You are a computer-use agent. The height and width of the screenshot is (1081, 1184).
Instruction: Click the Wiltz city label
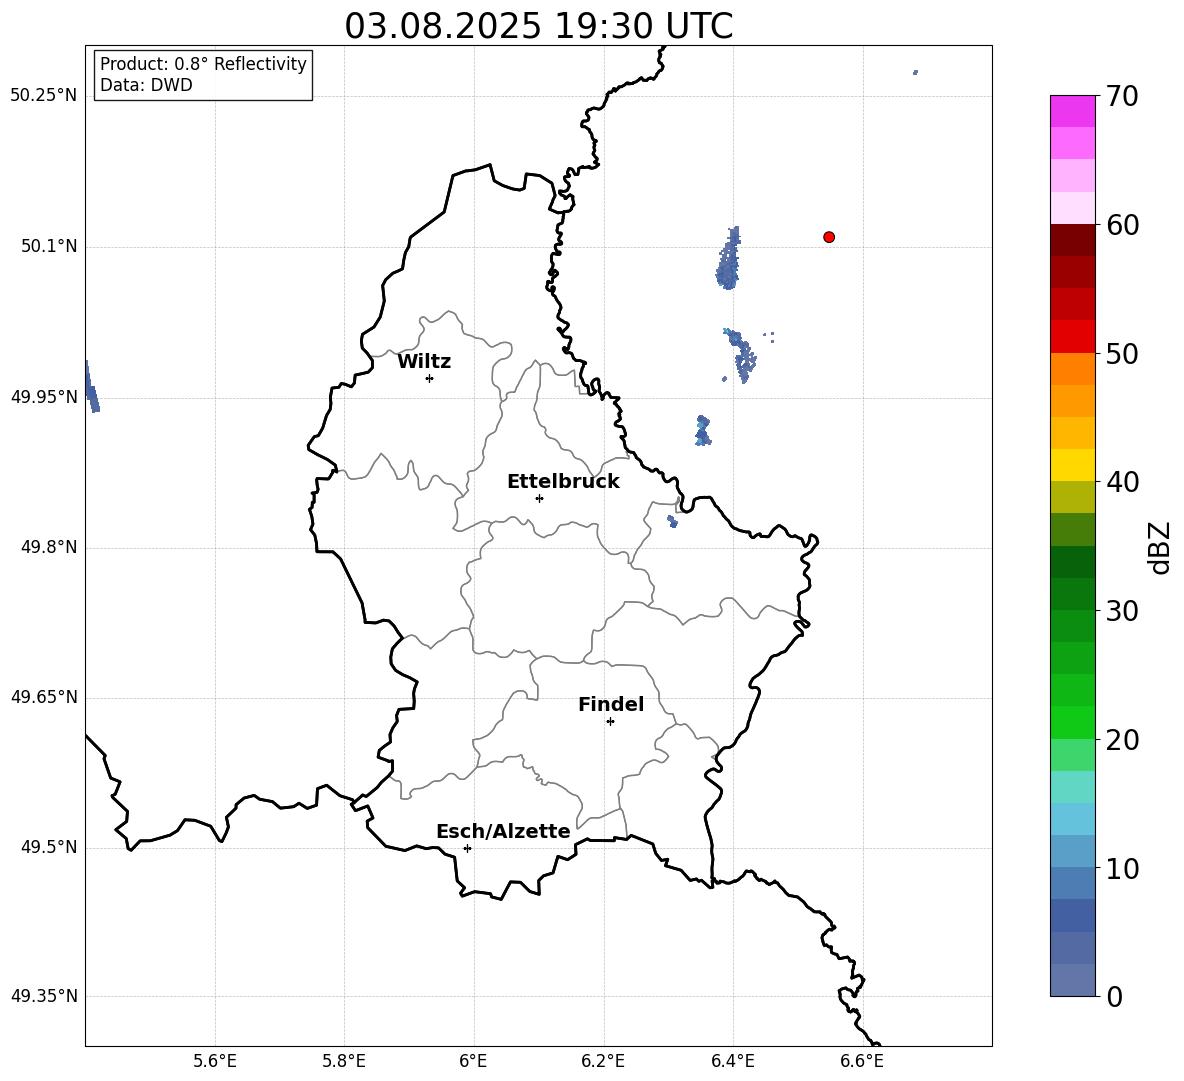coord(424,362)
